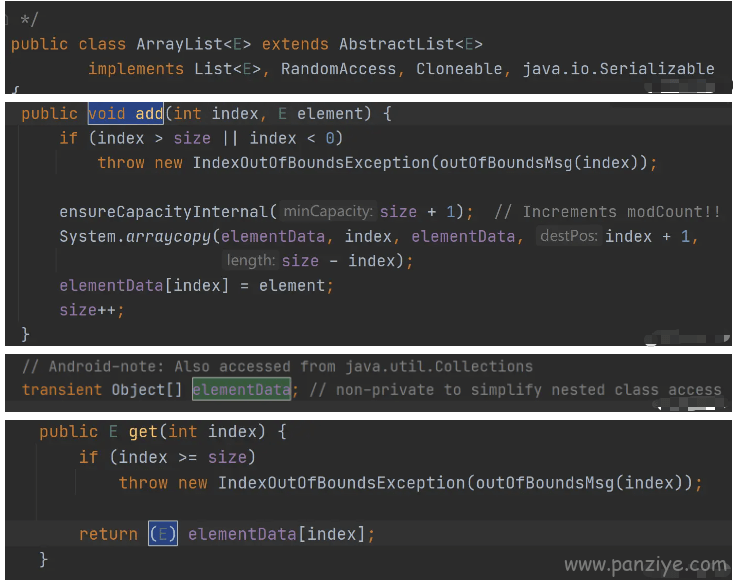Image resolution: width=737 pixels, height=587 pixels.
Task: Click the System.arraycopy call
Action: pyautogui.click(x=135, y=236)
